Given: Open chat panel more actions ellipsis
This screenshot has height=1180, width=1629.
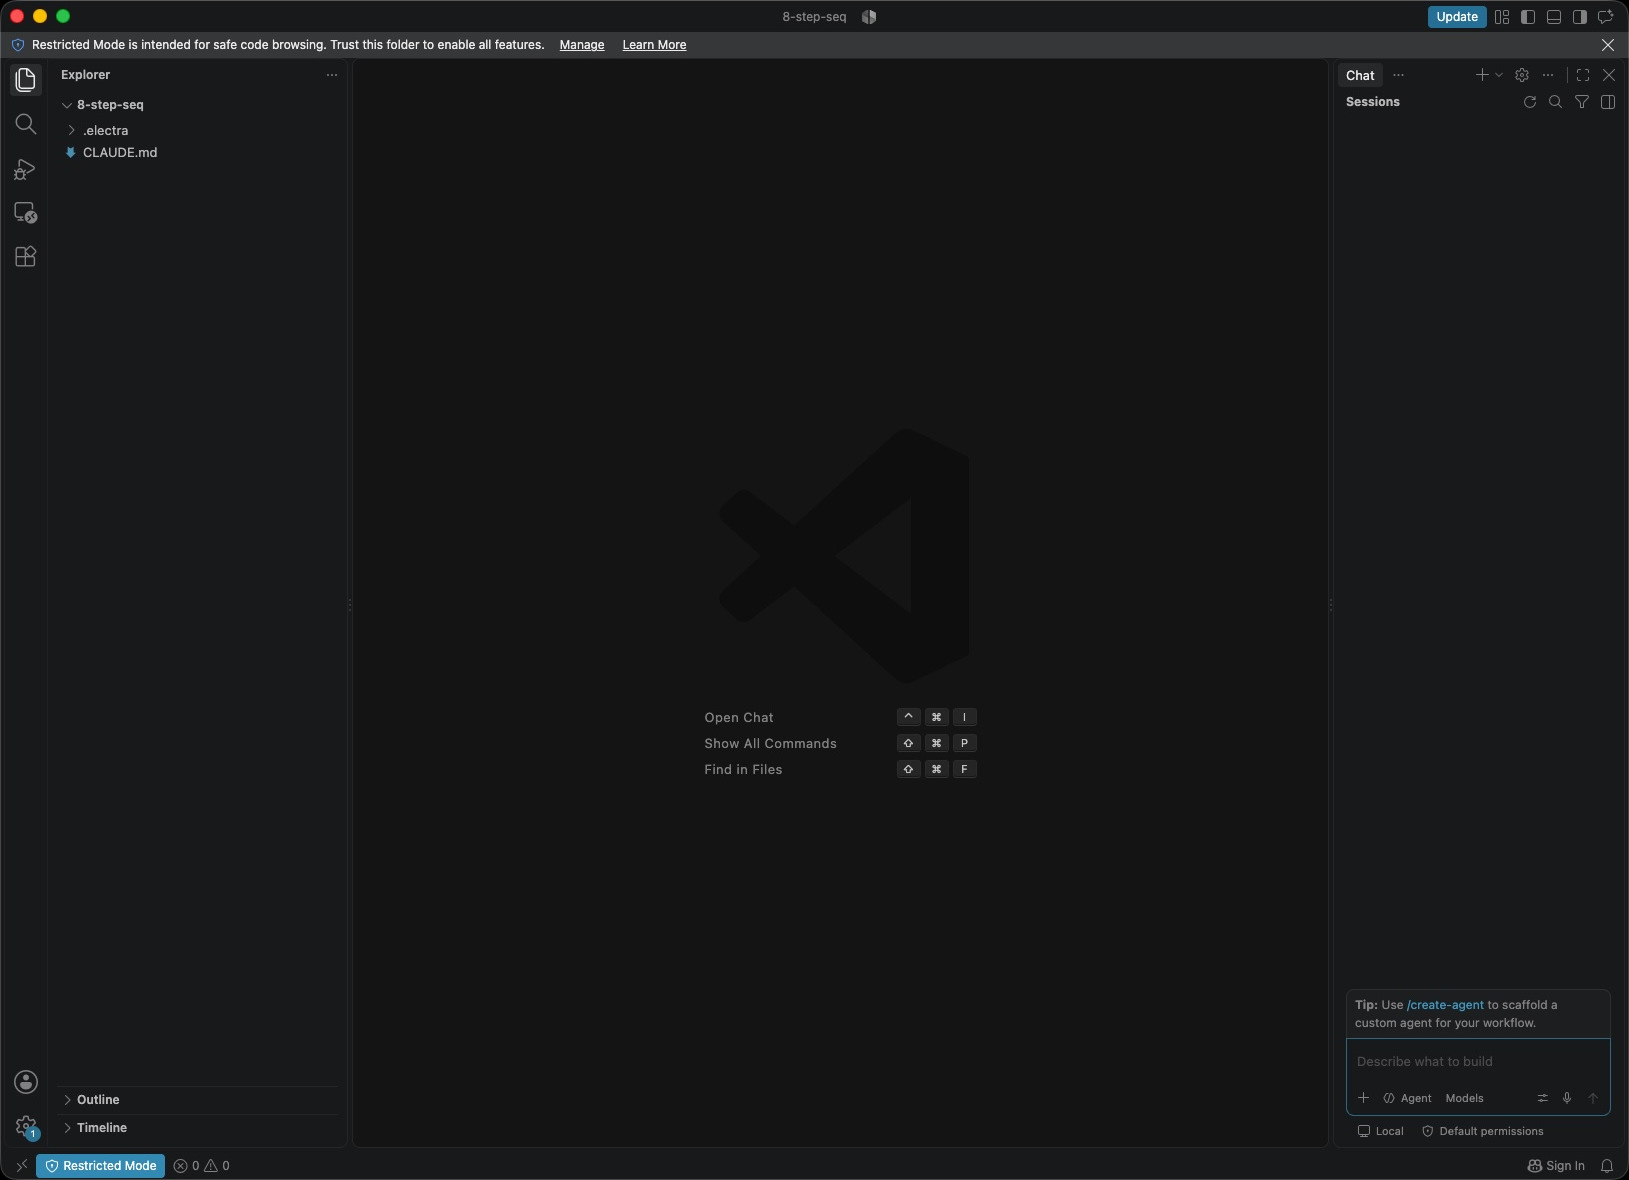Looking at the screenshot, I should (1548, 75).
